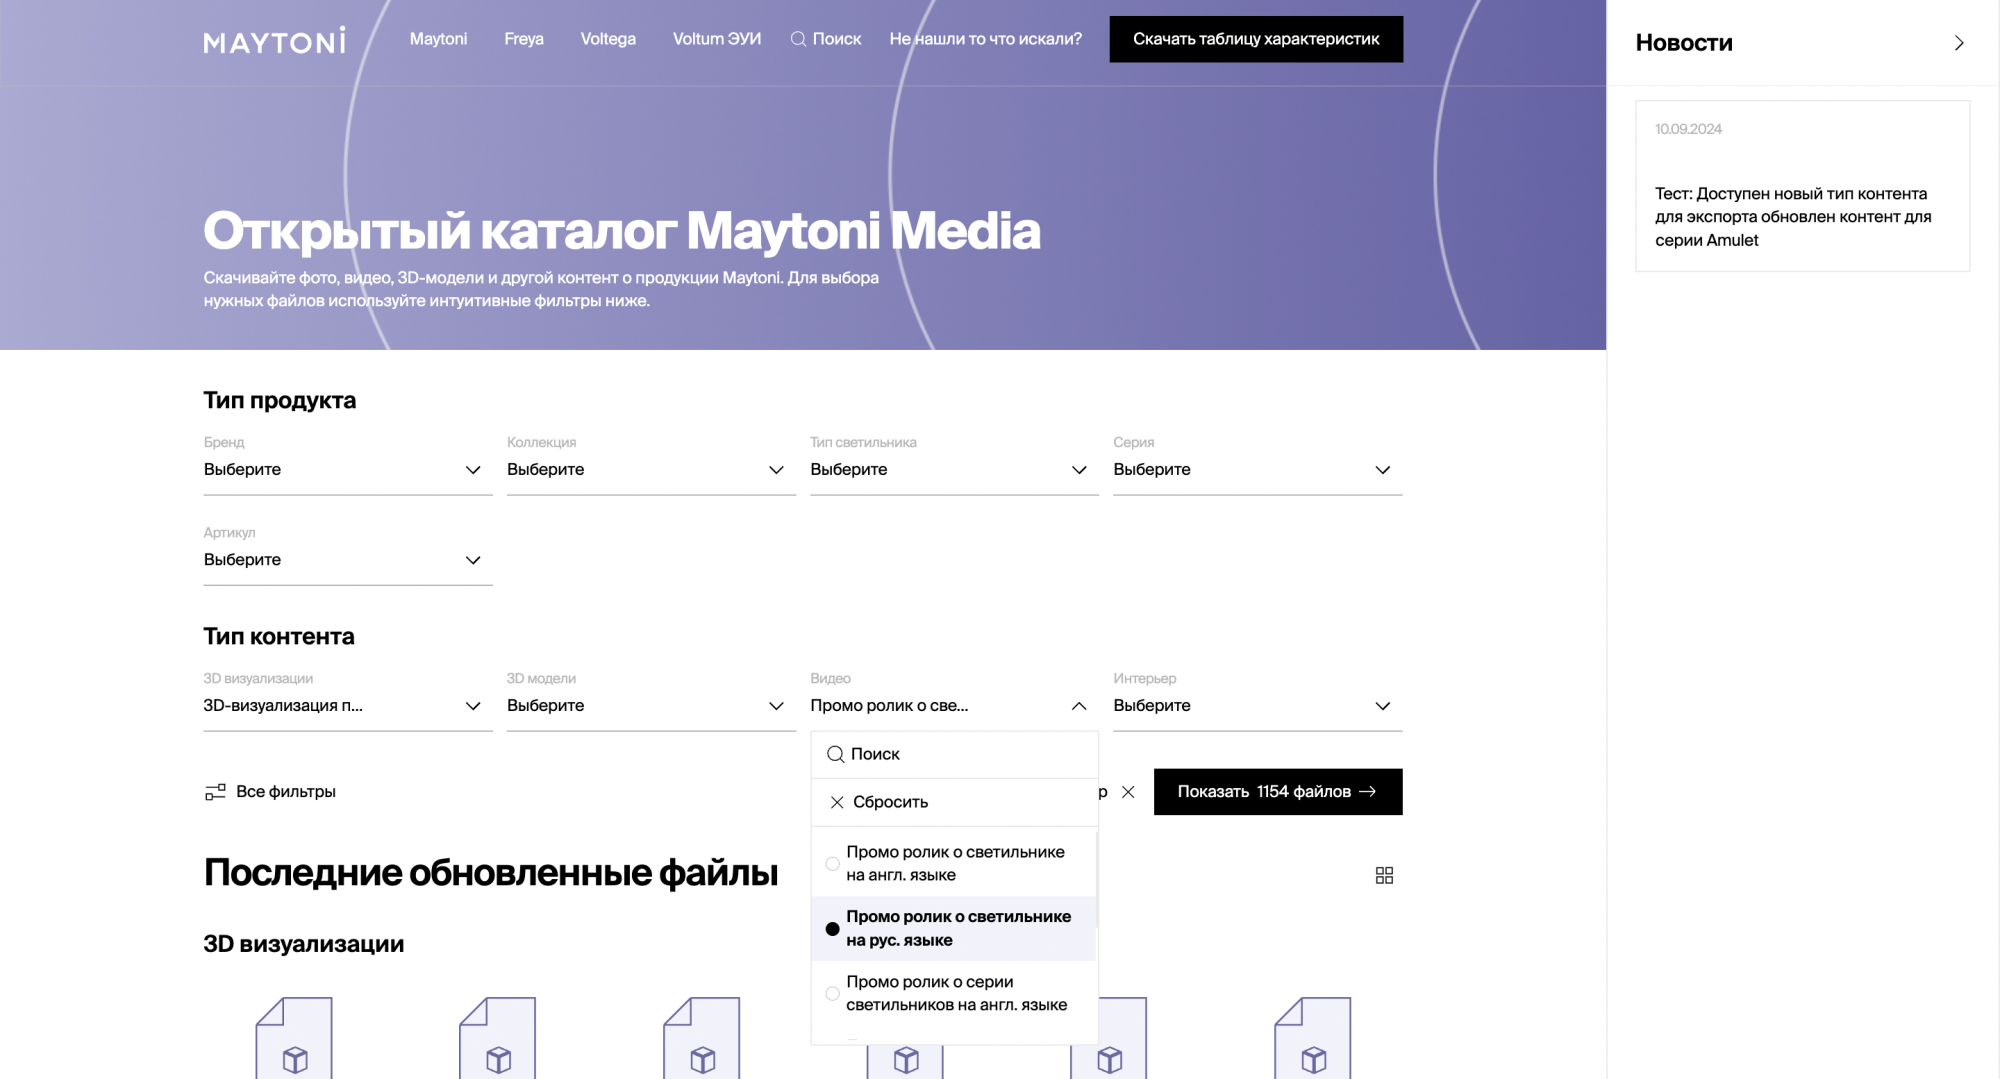Collapse the Видео dropdown
The width and height of the screenshot is (2000, 1079).
click(954, 706)
